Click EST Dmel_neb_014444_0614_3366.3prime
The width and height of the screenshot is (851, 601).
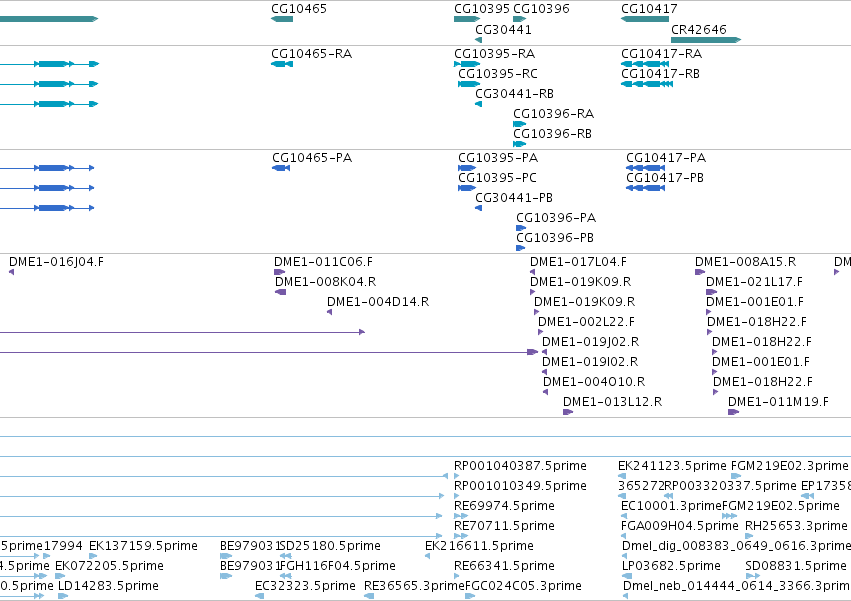[x=736, y=586]
